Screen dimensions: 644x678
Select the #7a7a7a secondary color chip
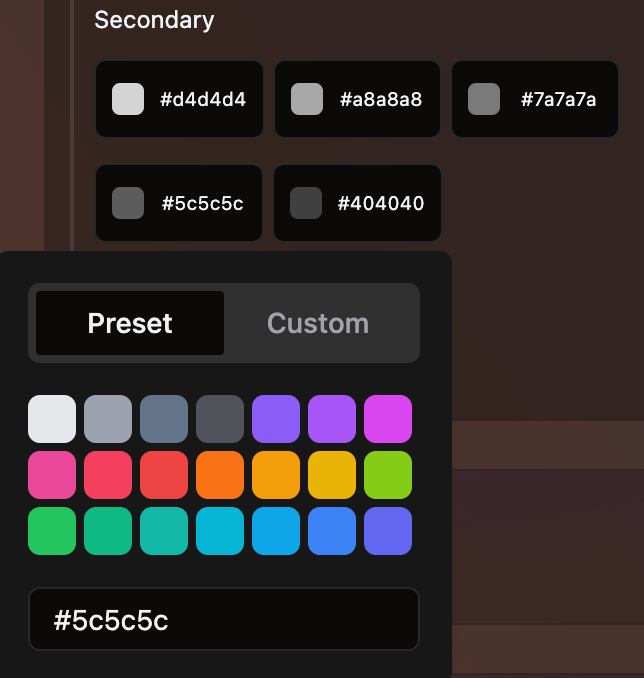click(535, 99)
